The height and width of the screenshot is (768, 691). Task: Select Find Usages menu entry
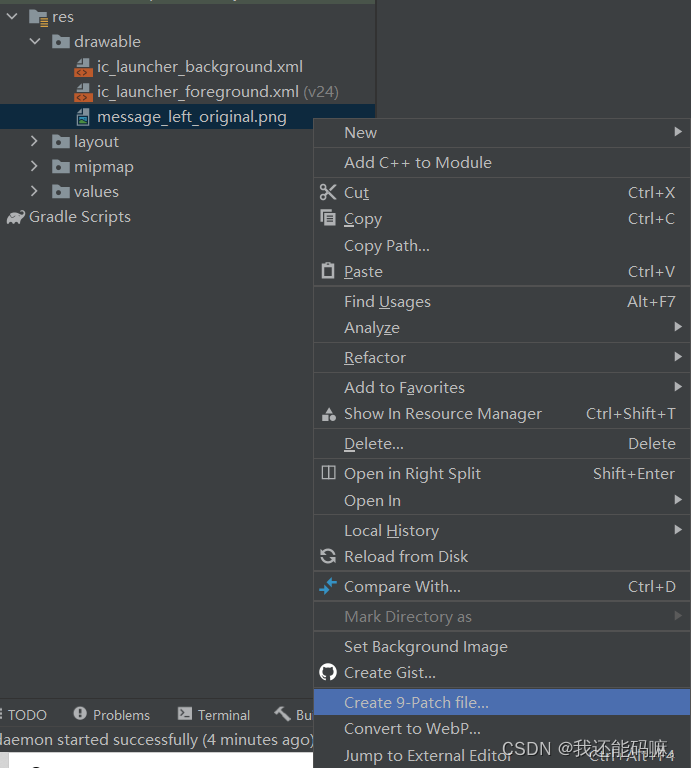pyautogui.click(x=501, y=302)
